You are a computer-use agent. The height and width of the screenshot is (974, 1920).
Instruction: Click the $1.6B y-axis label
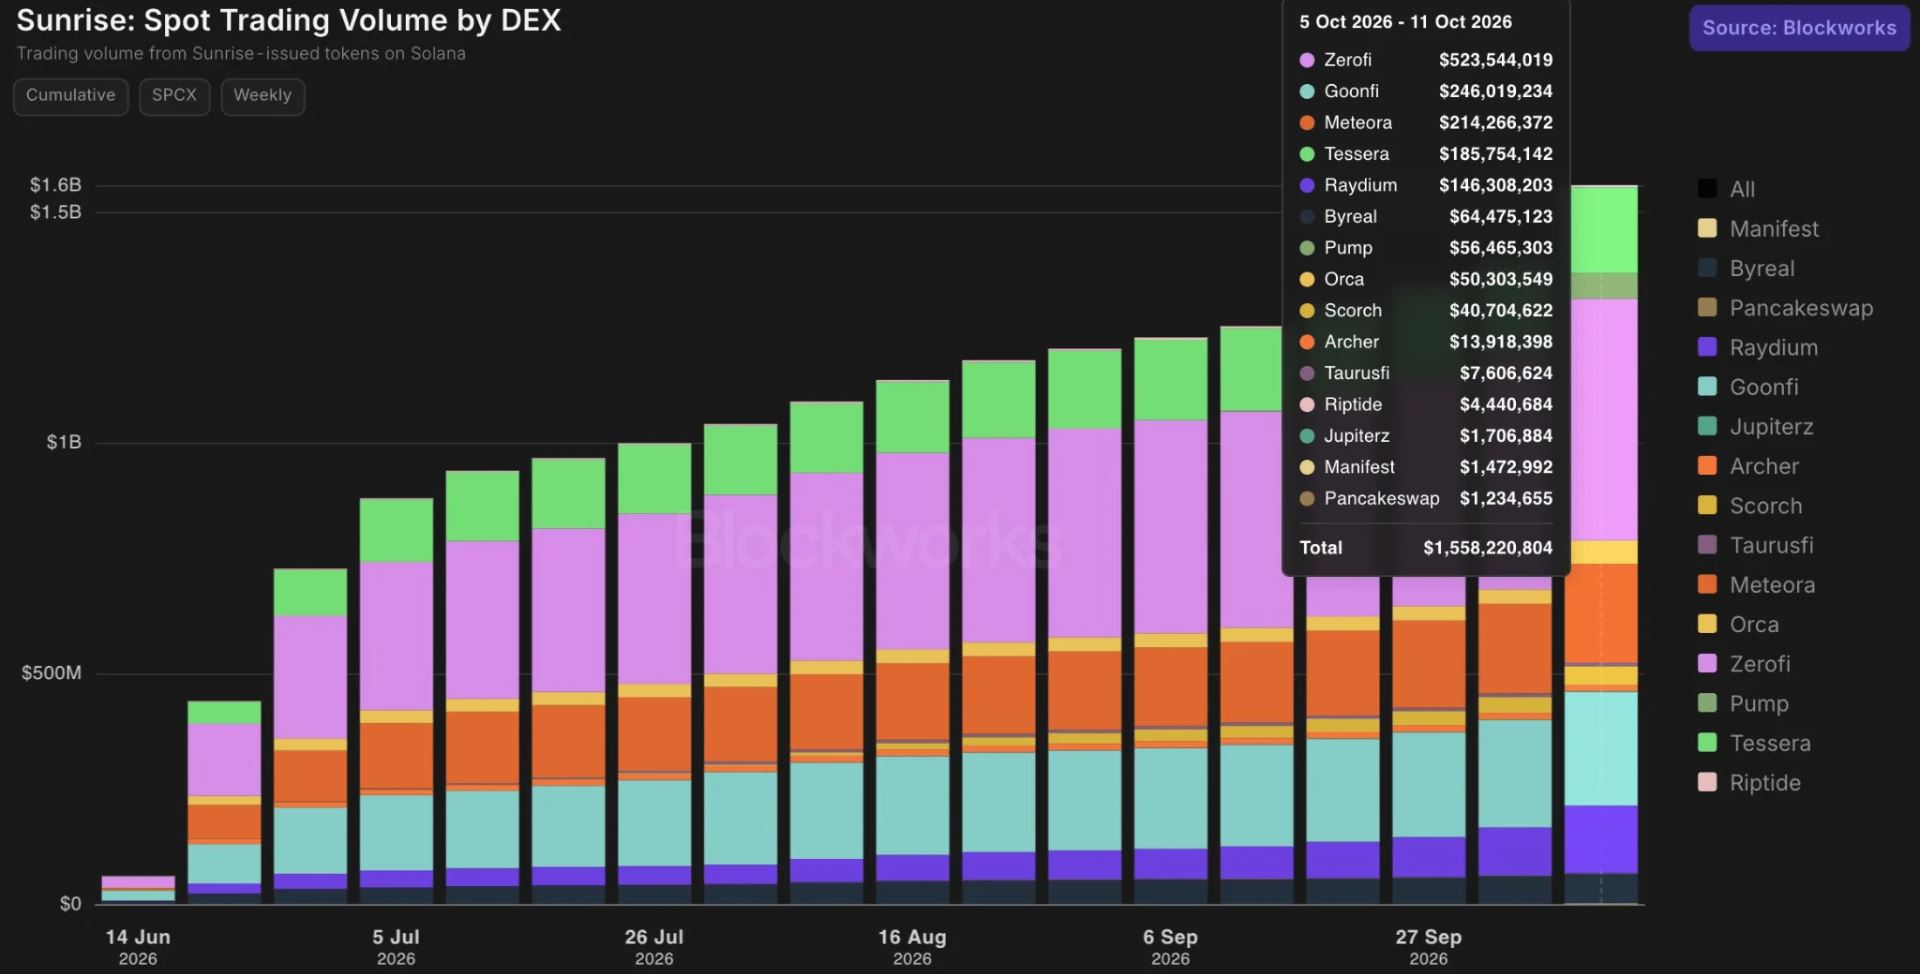(56, 185)
